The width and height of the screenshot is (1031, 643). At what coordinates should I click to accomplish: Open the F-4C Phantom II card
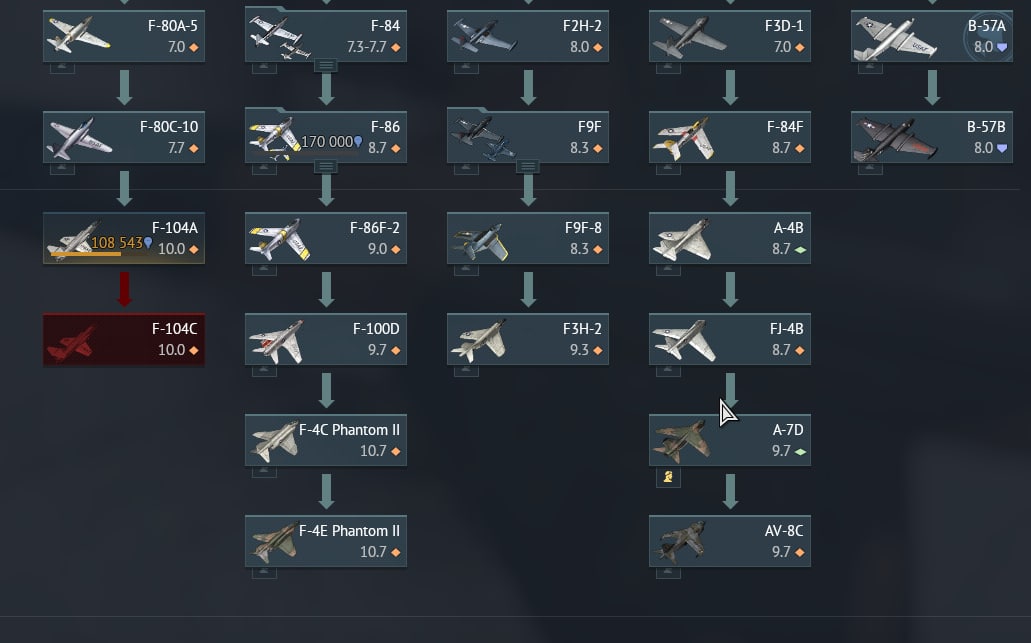[x=325, y=440]
